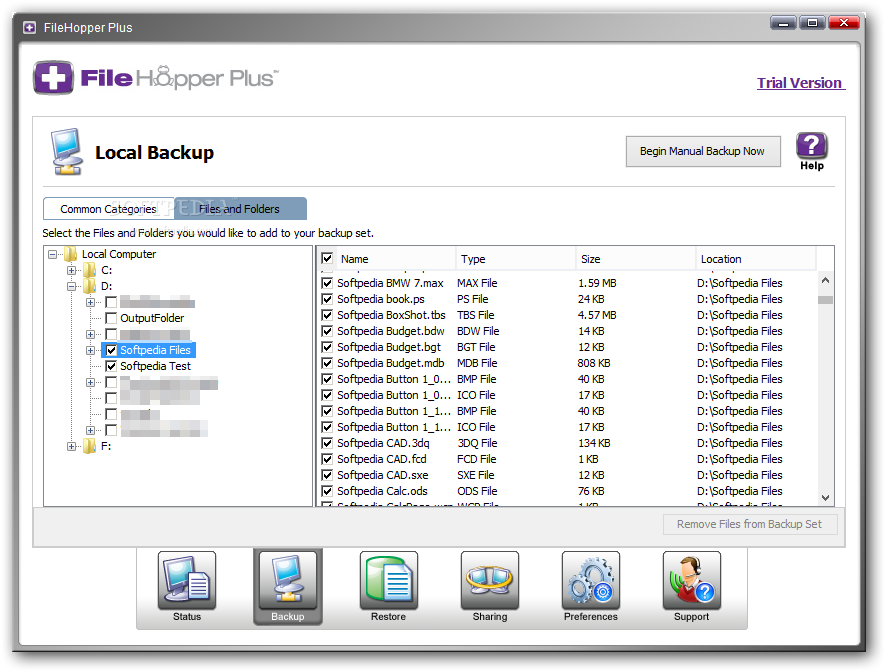This screenshot has height=672, width=886.
Task: Select the OutputFolder tree item
Action: coord(152,318)
